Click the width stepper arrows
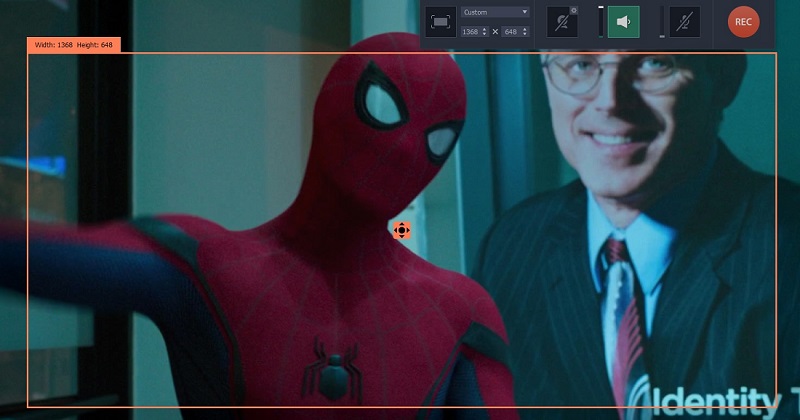The width and height of the screenshot is (800, 420). click(485, 32)
